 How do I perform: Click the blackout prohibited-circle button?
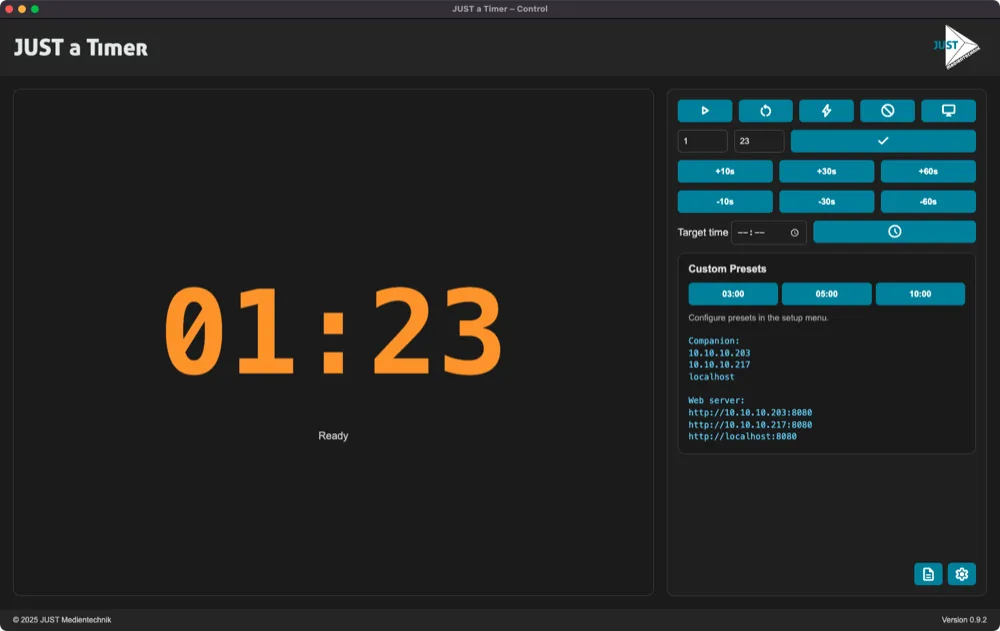[x=887, y=111]
